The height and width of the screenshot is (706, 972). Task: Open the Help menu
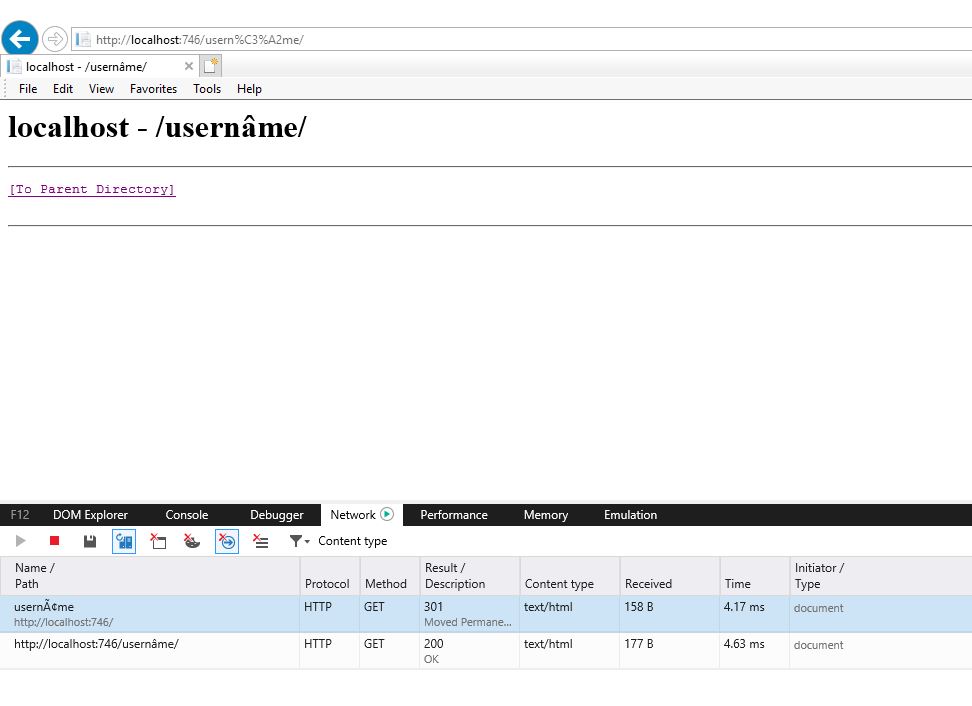click(249, 89)
